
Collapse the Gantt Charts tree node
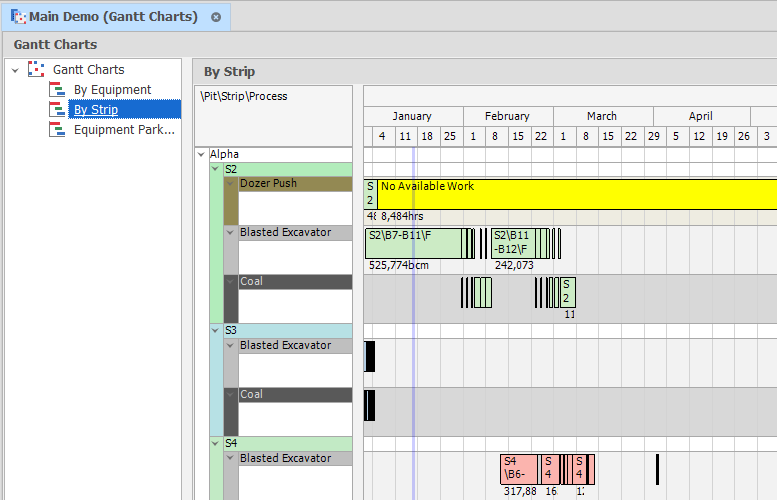click(15, 70)
